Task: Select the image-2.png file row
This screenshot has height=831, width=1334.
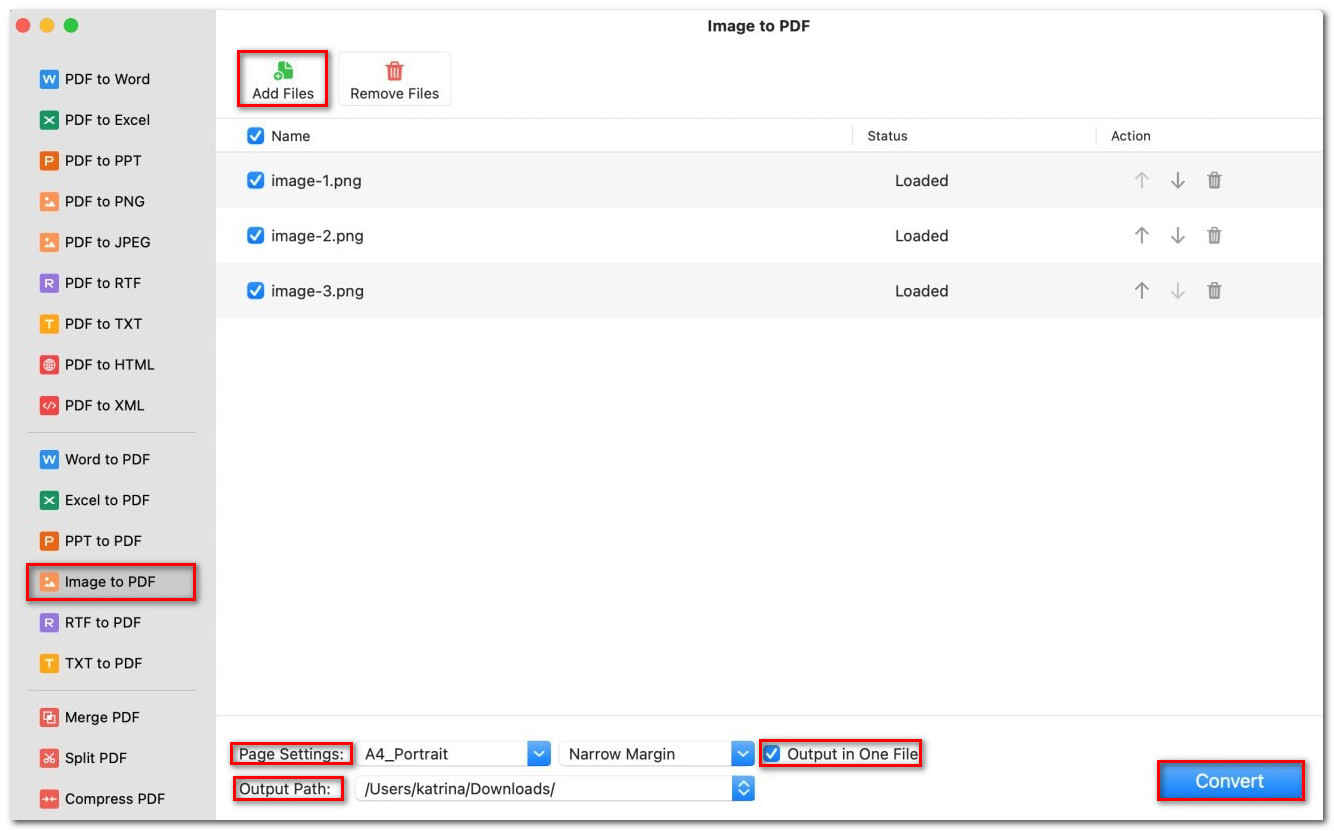Action: coord(600,236)
